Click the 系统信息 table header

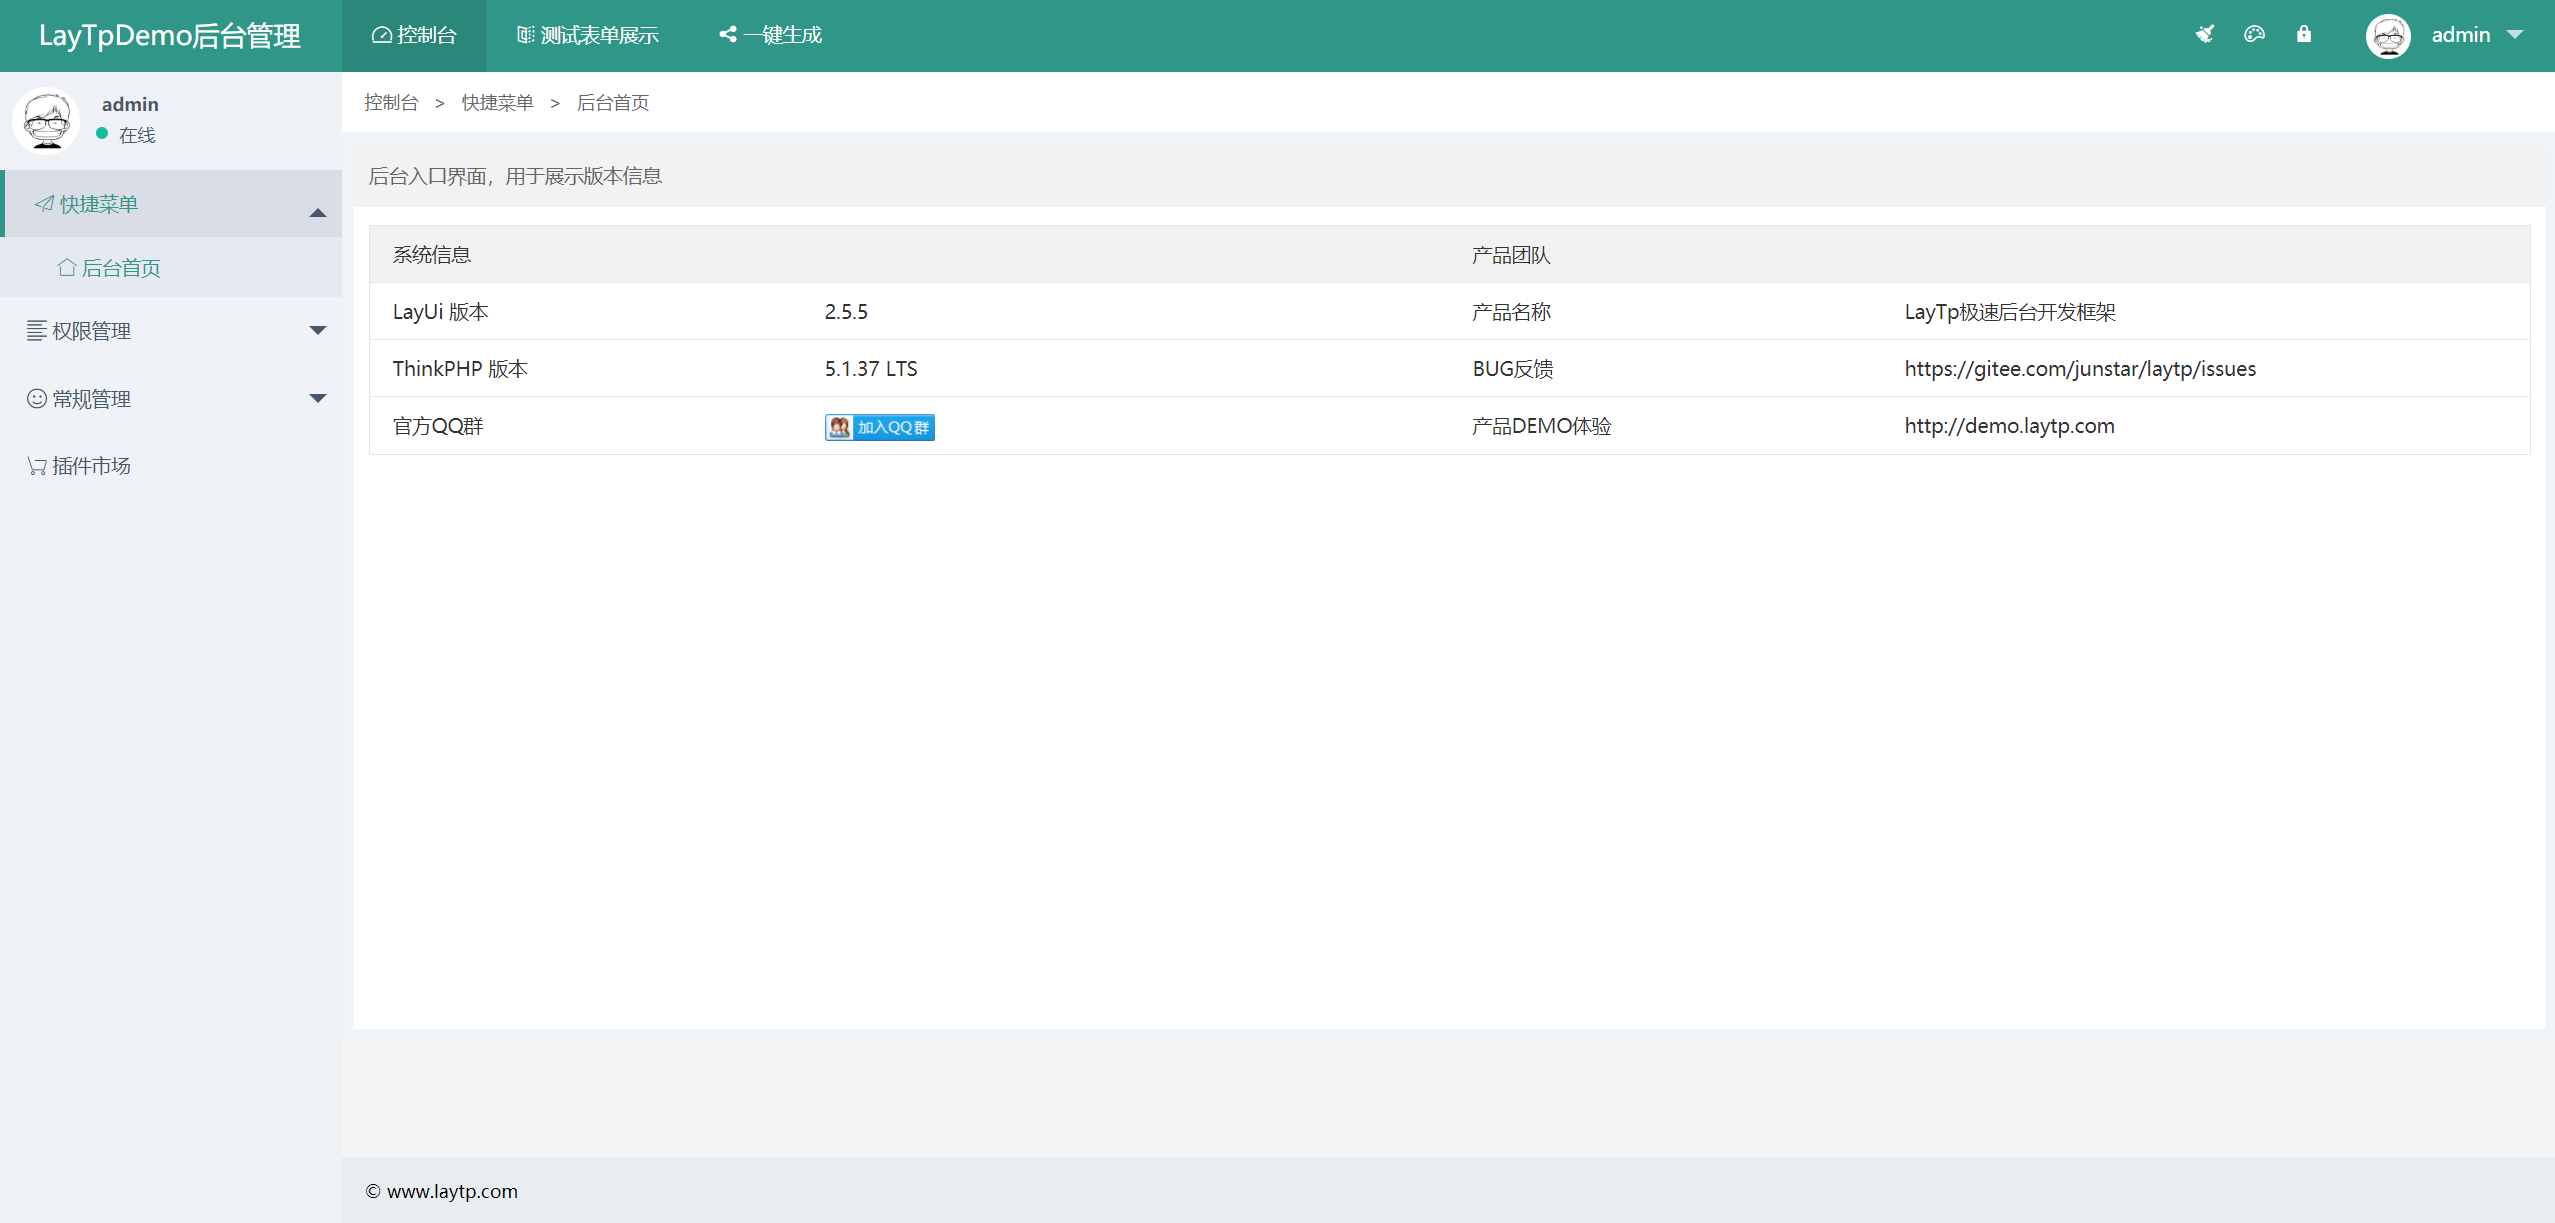[432, 255]
